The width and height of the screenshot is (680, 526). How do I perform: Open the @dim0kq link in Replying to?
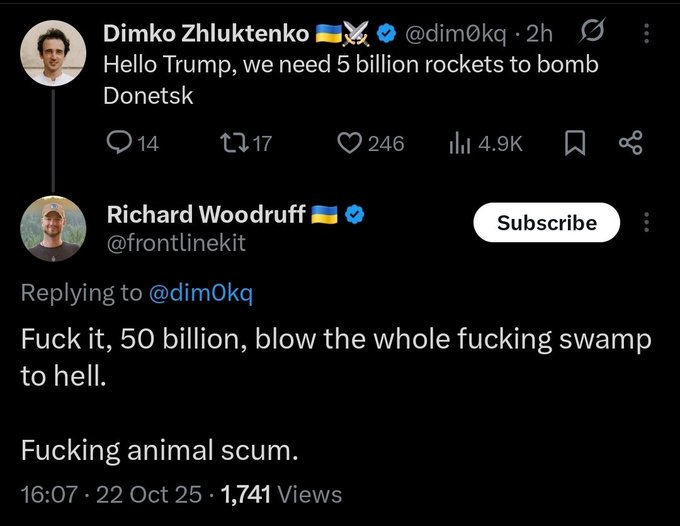tap(200, 293)
